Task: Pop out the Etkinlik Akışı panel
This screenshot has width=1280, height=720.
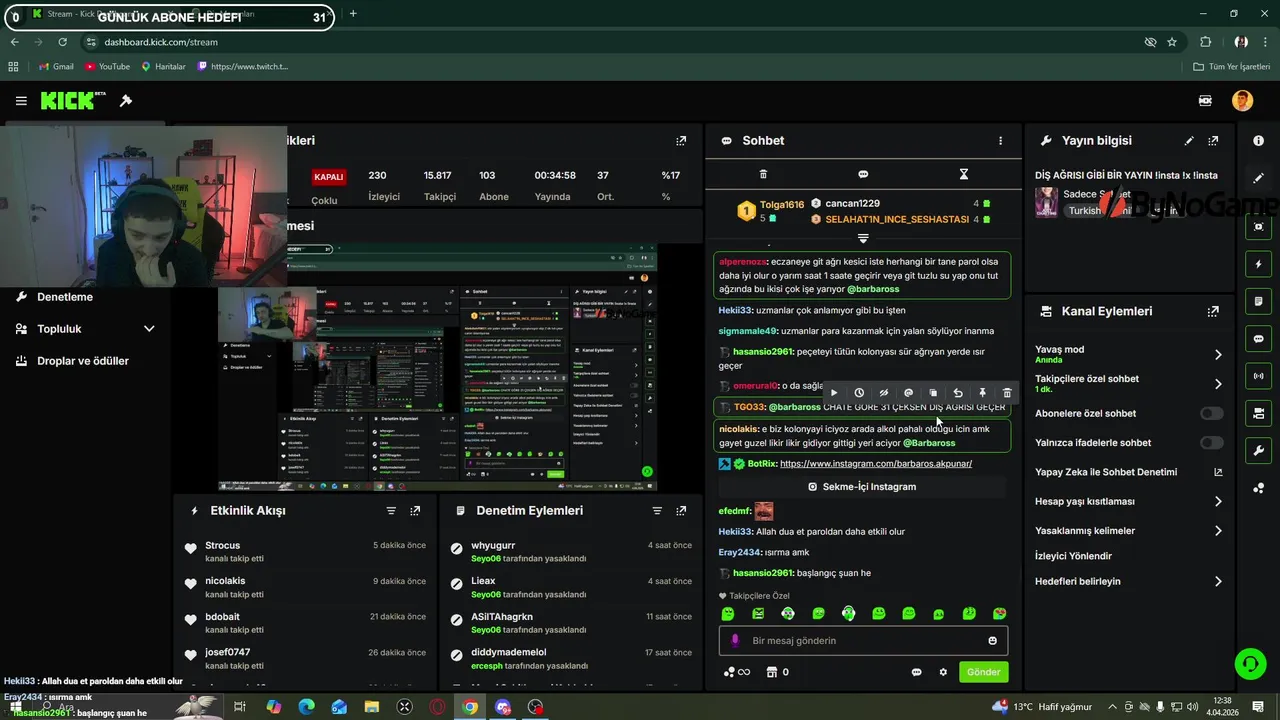Action: click(415, 511)
